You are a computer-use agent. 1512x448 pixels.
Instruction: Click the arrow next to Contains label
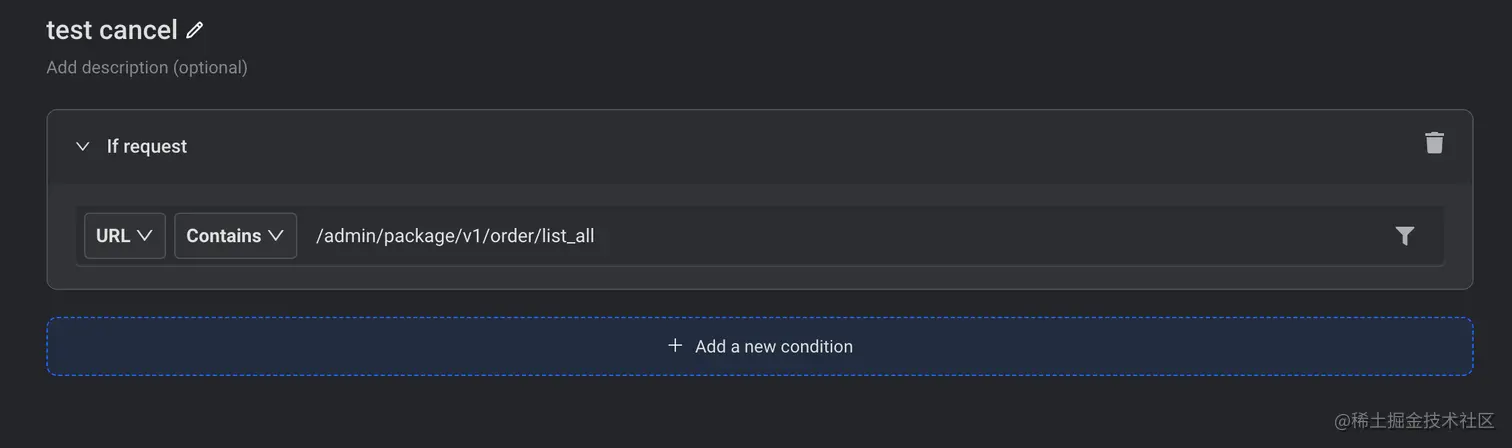pyautogui.click(x=276, y=236)
